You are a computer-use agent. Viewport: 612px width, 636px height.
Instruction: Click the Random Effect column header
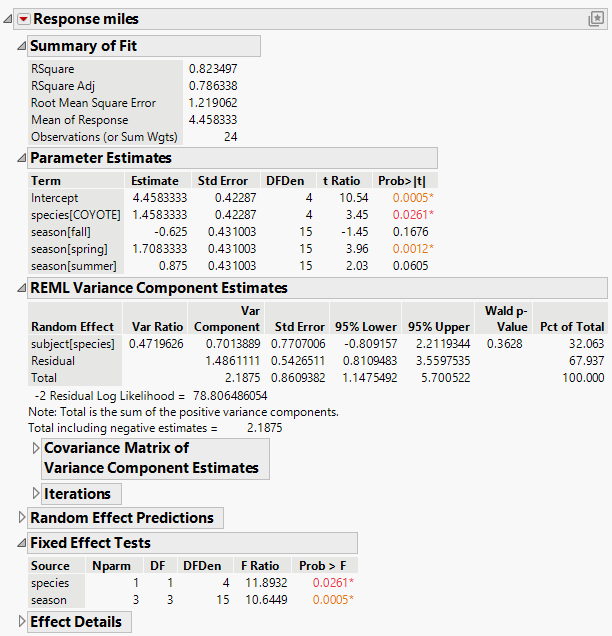tap(71, 327)
